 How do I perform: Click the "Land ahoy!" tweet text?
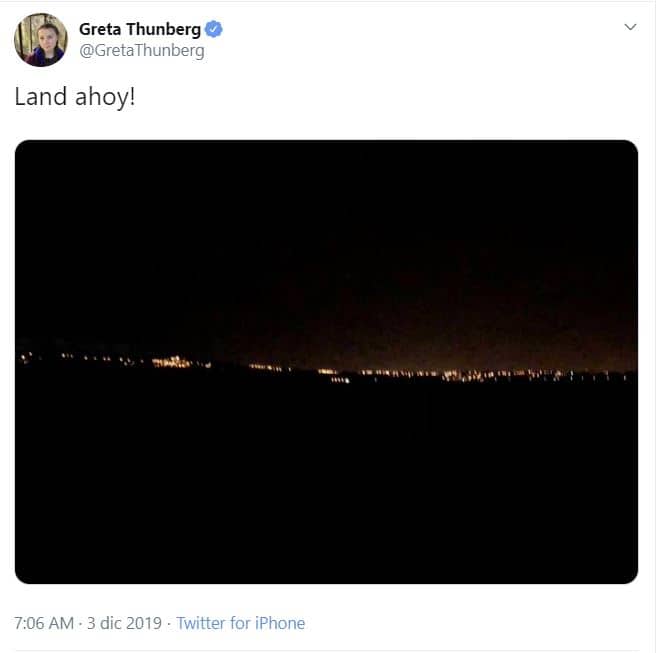(x=74, y=98)
